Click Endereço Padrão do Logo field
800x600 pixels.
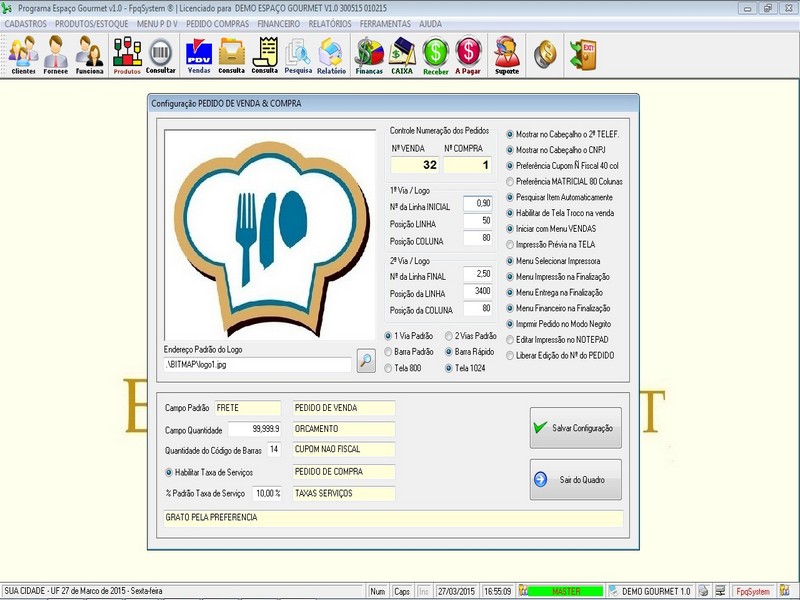pos(258,365)
